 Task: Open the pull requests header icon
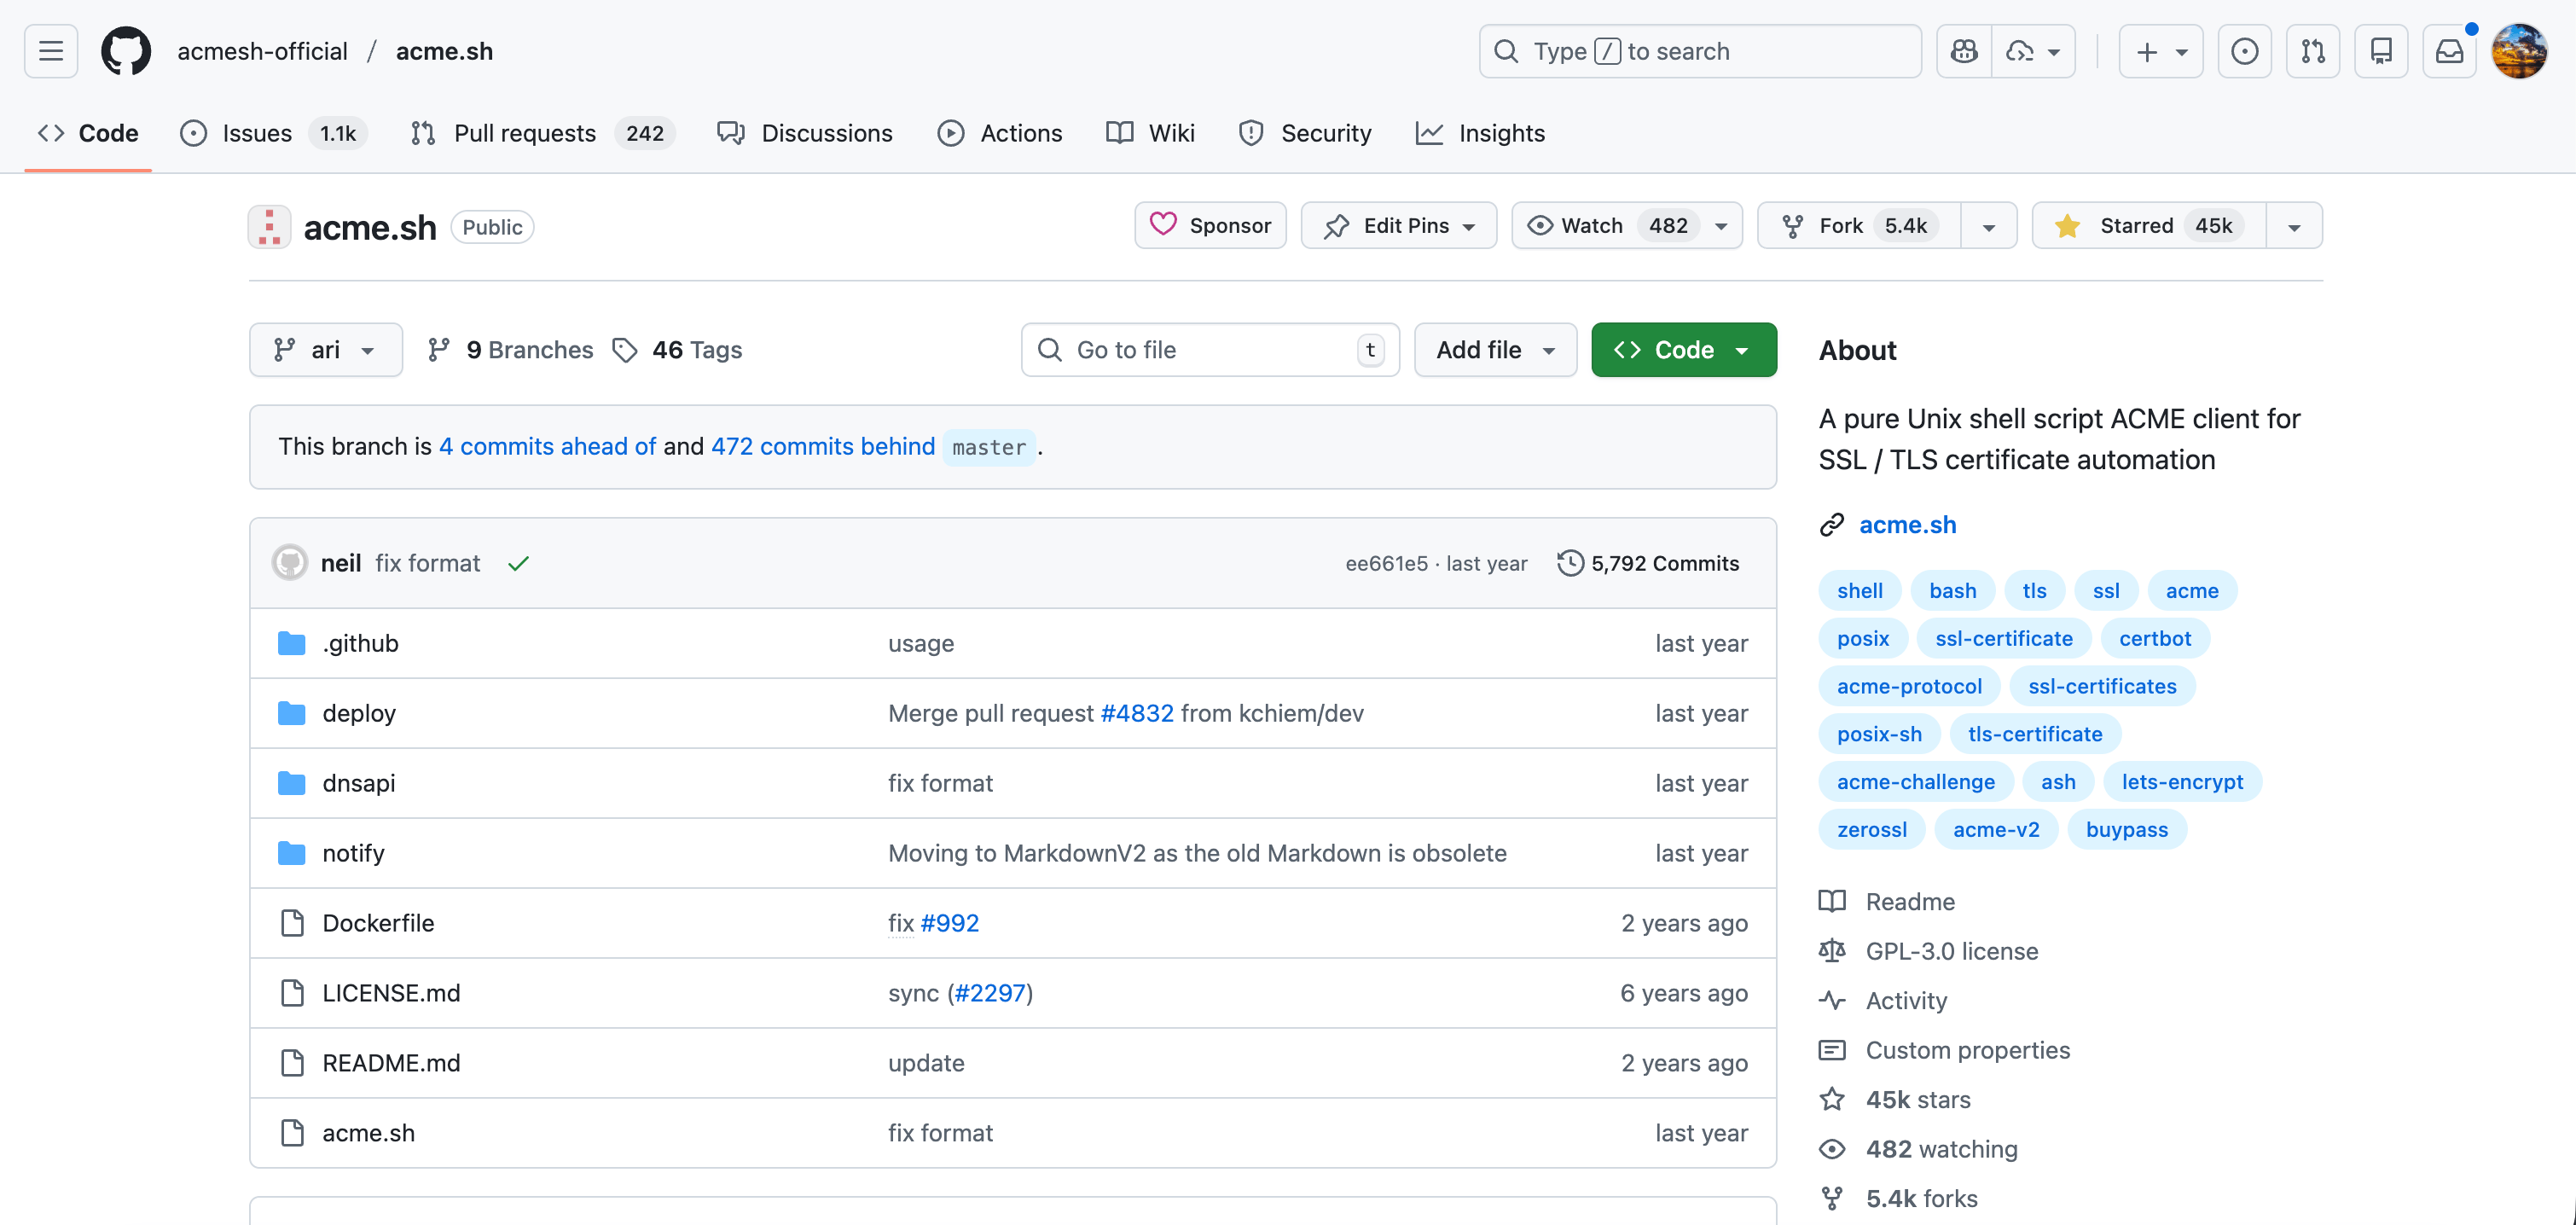pos(2313,51)
